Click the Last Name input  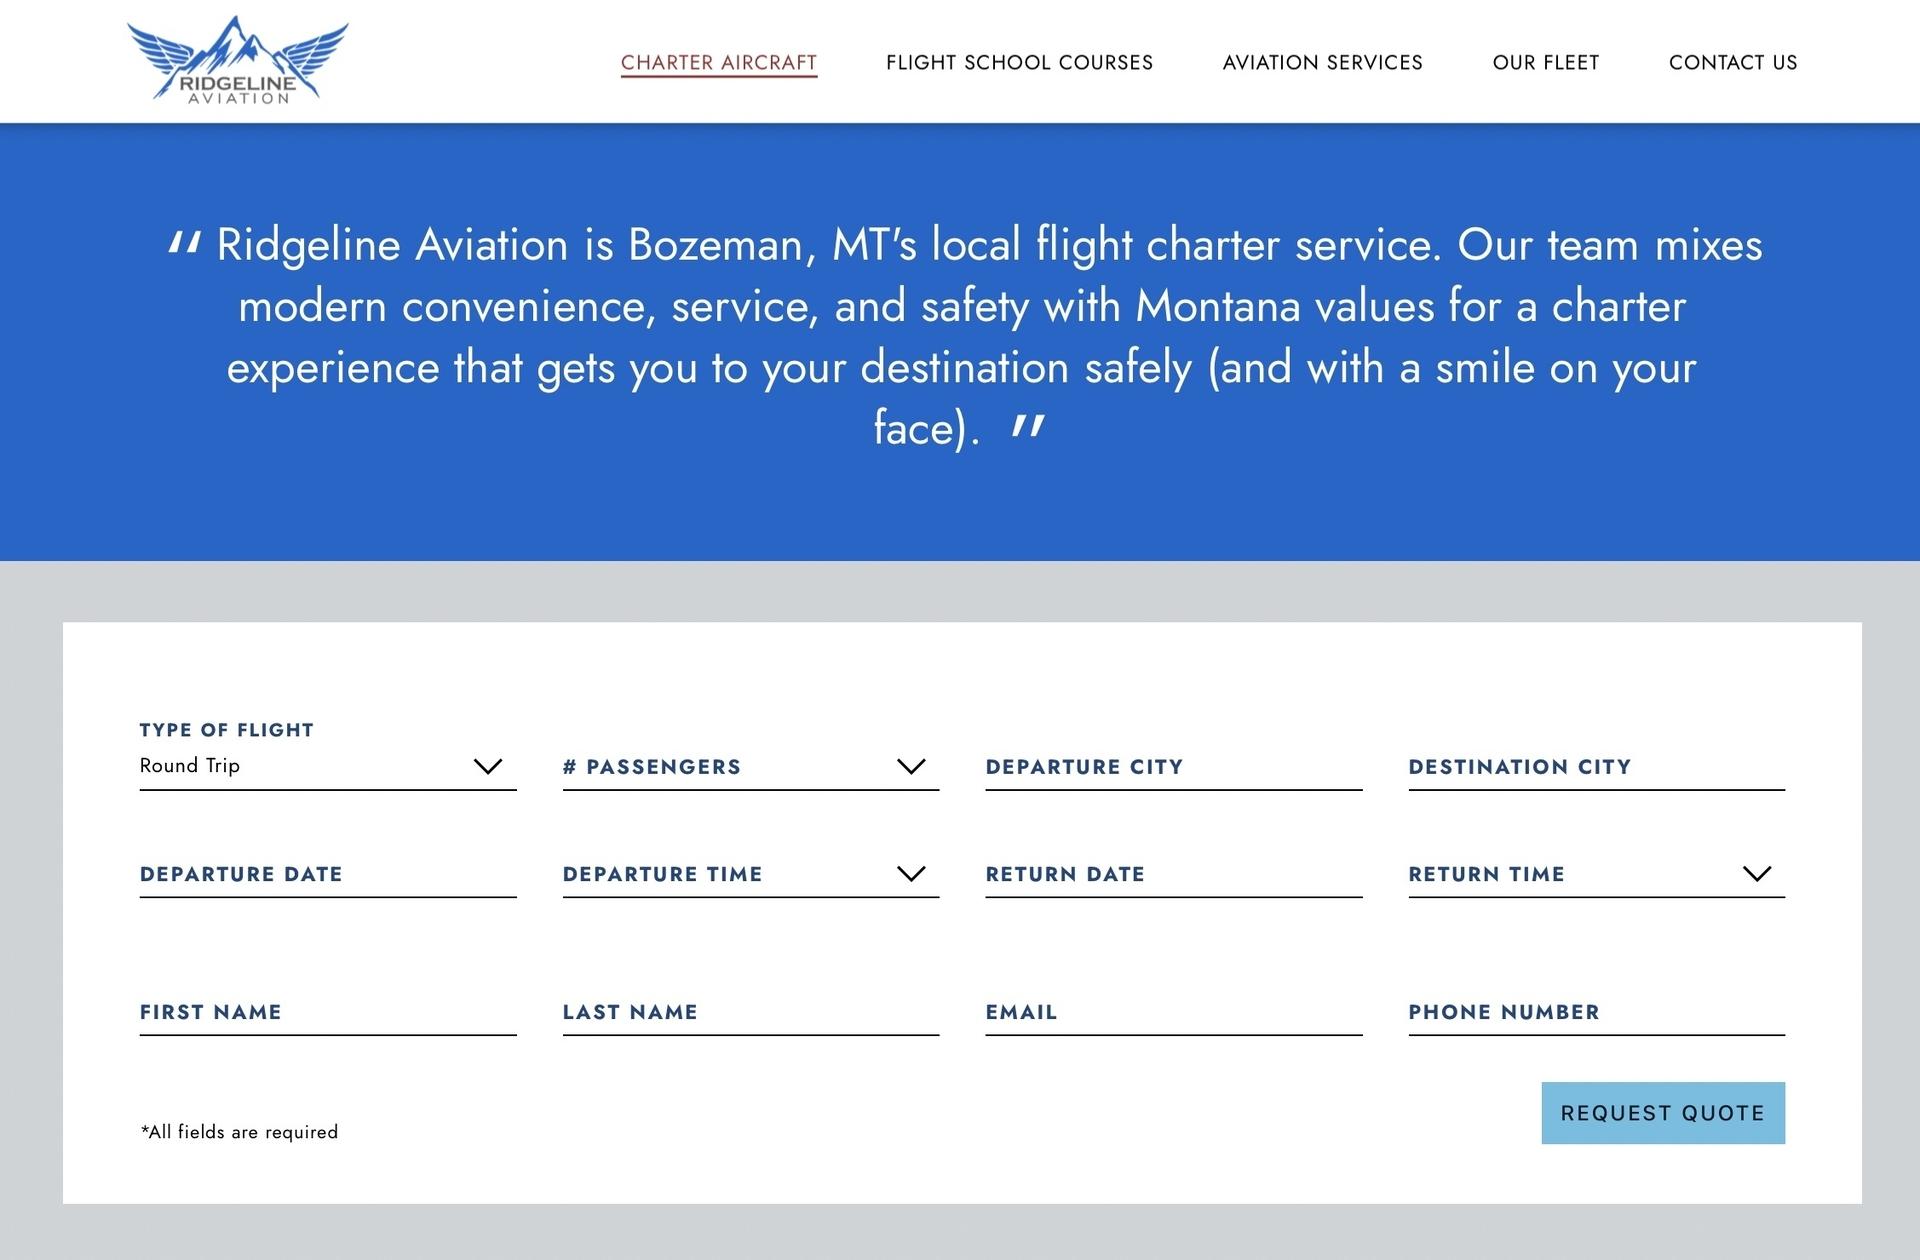pos(750,1012)
